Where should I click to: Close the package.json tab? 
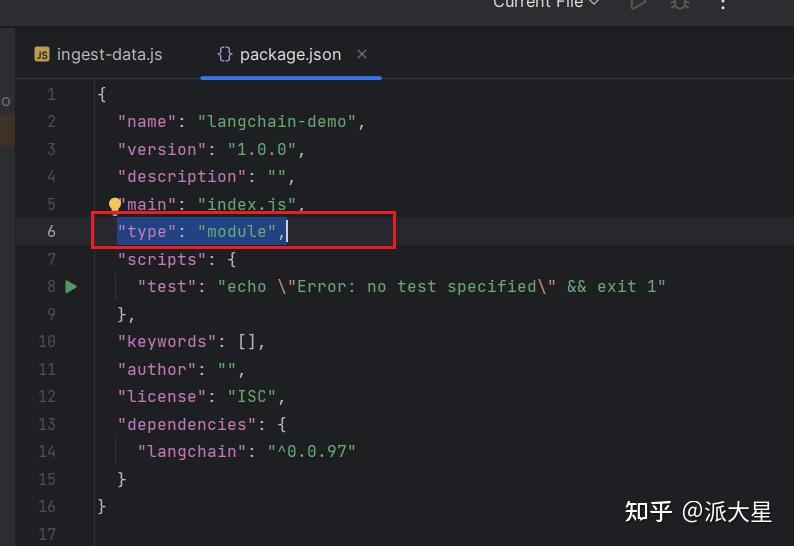click(x=362, y=54)
